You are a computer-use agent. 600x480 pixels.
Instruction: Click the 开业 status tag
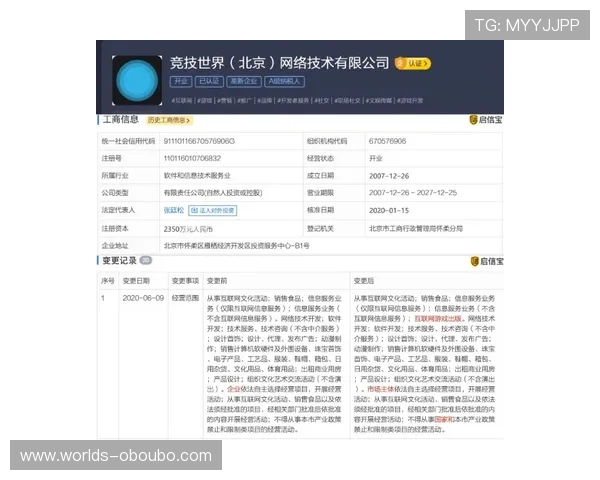(x=181, y=82)
